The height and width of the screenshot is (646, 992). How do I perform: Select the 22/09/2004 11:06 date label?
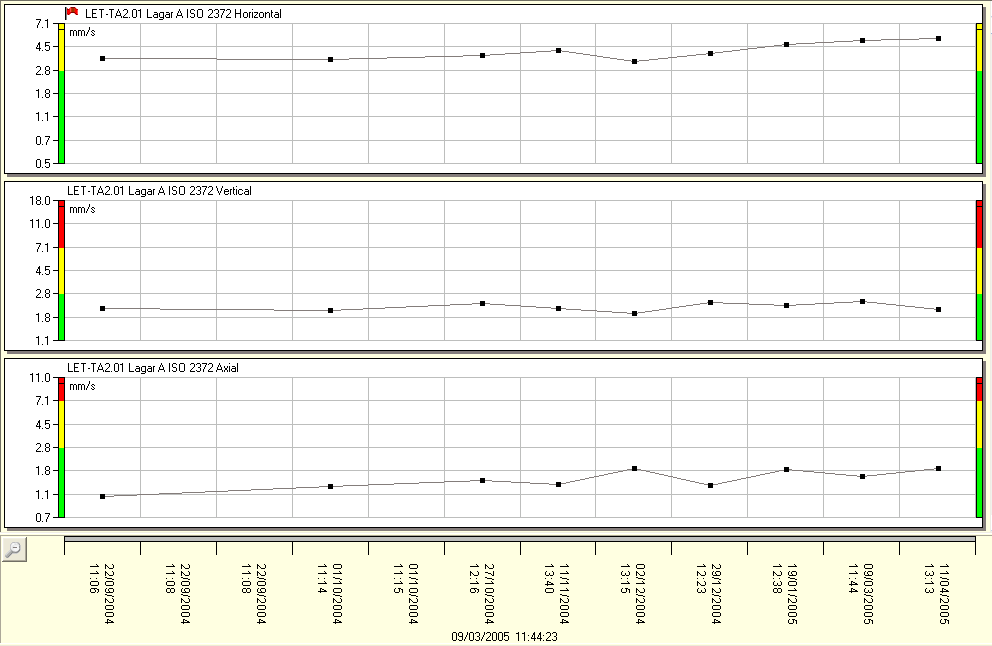[103, 592]
